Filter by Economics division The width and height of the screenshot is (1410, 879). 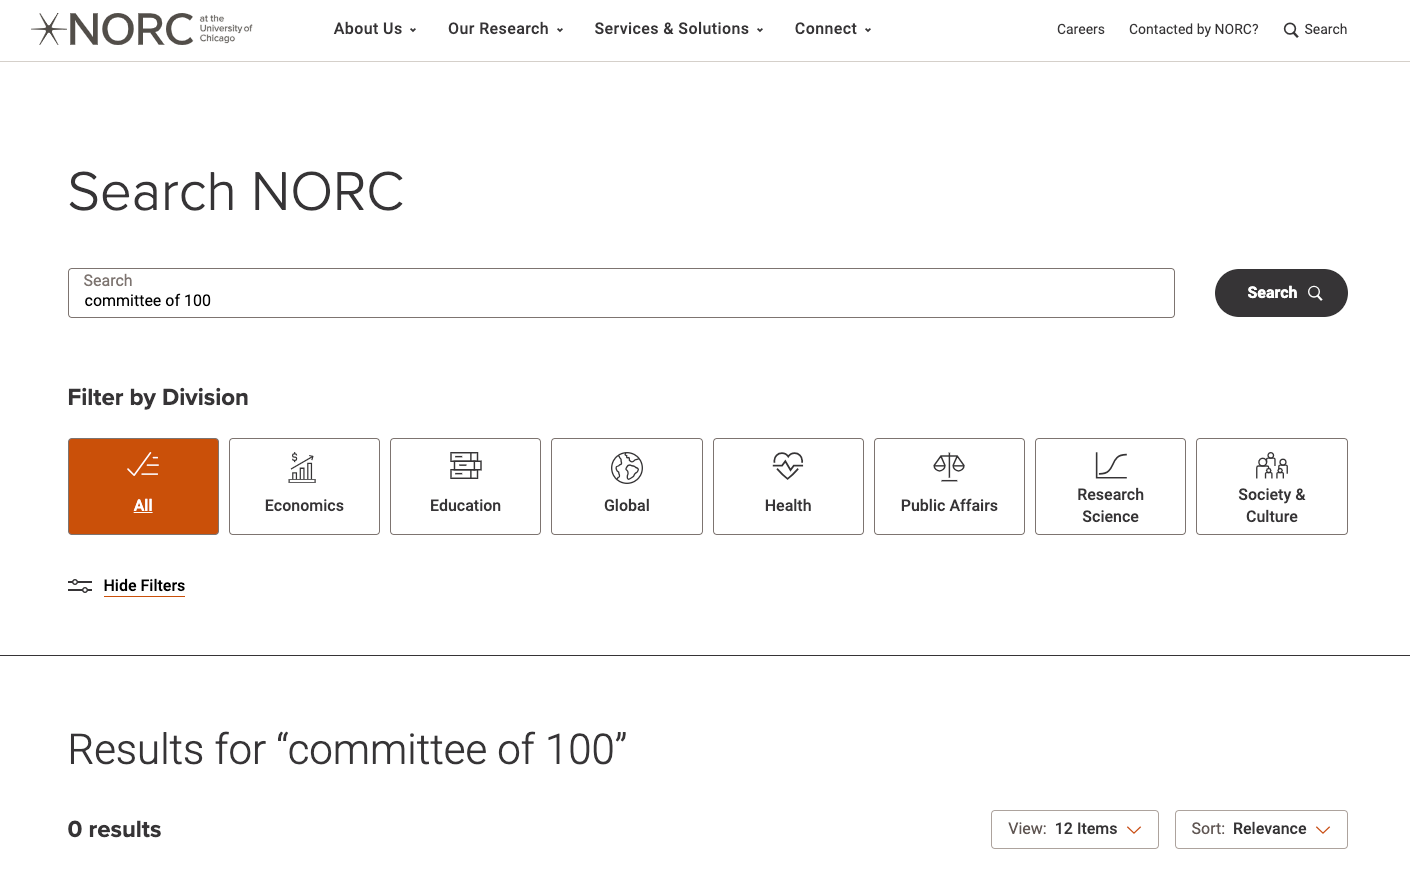coord(304,486)
